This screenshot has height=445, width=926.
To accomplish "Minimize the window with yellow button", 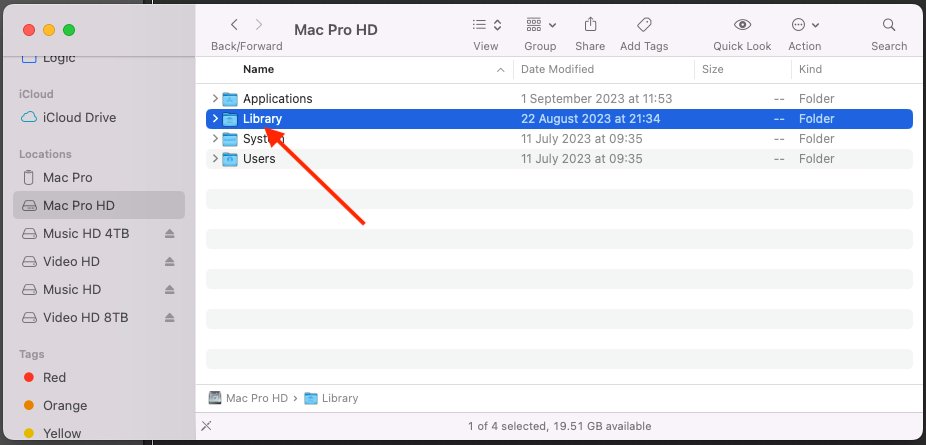I will coord(49,30).
